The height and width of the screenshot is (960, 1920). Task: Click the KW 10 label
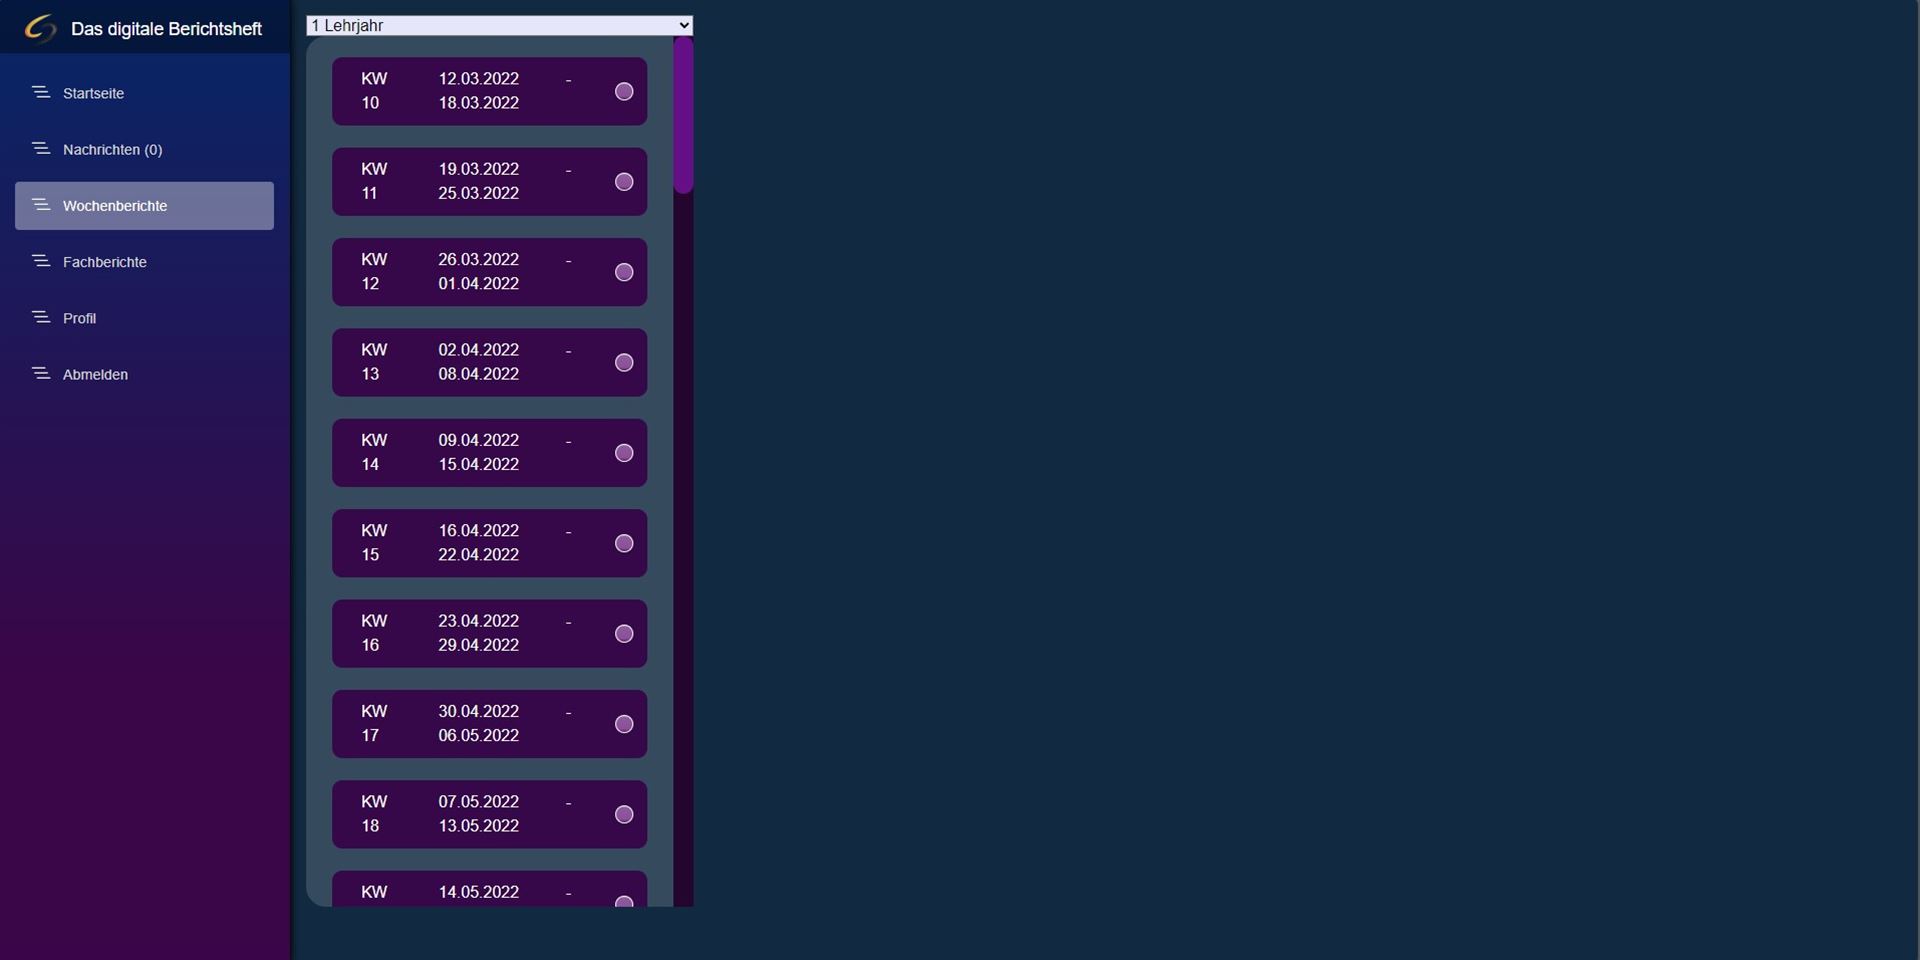coord(374,90)
